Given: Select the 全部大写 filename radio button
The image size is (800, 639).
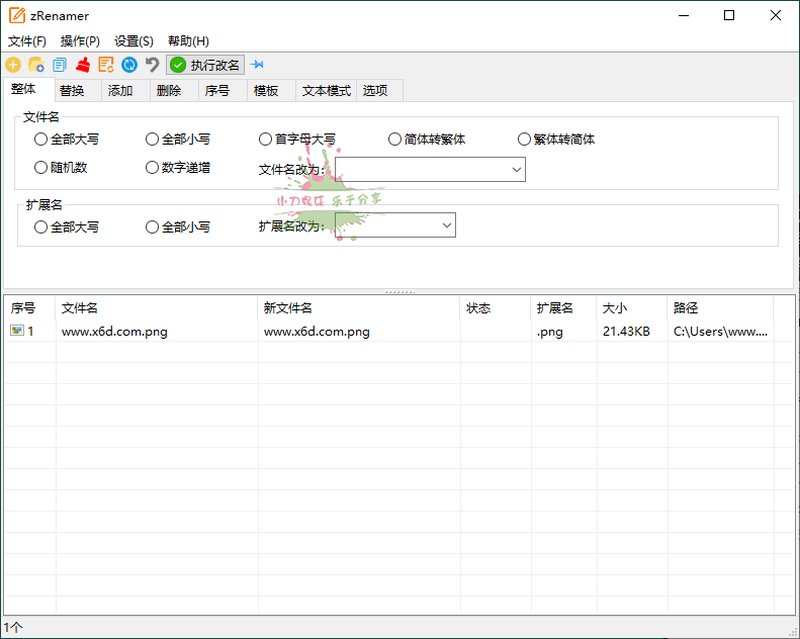Looking at the screenshot, I should pos(40,139).
